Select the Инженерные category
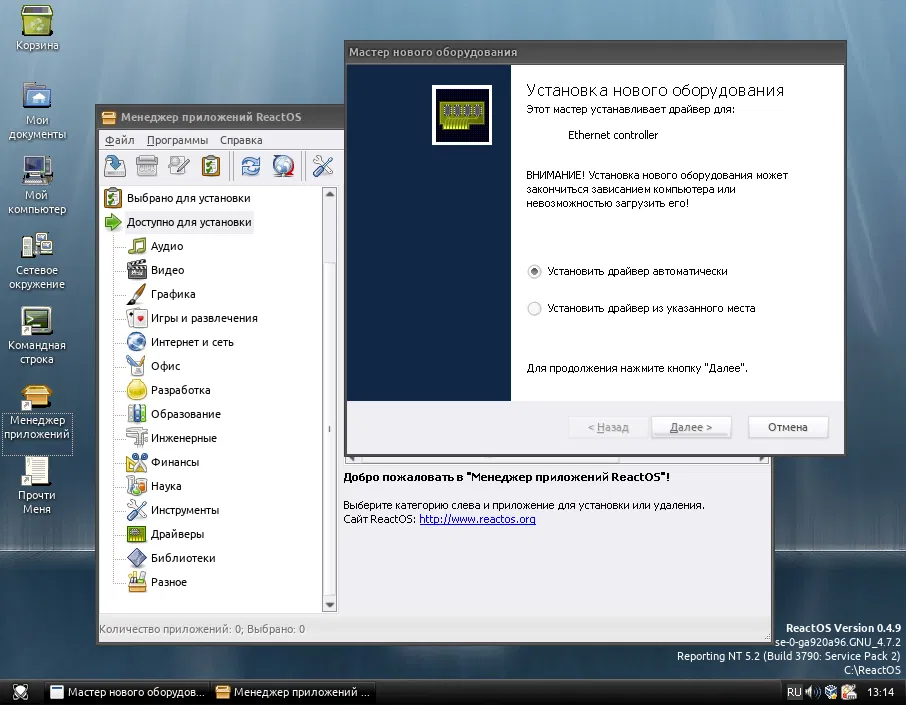The width and height of the screenshot is (906, 705). (x=184, y=438)
